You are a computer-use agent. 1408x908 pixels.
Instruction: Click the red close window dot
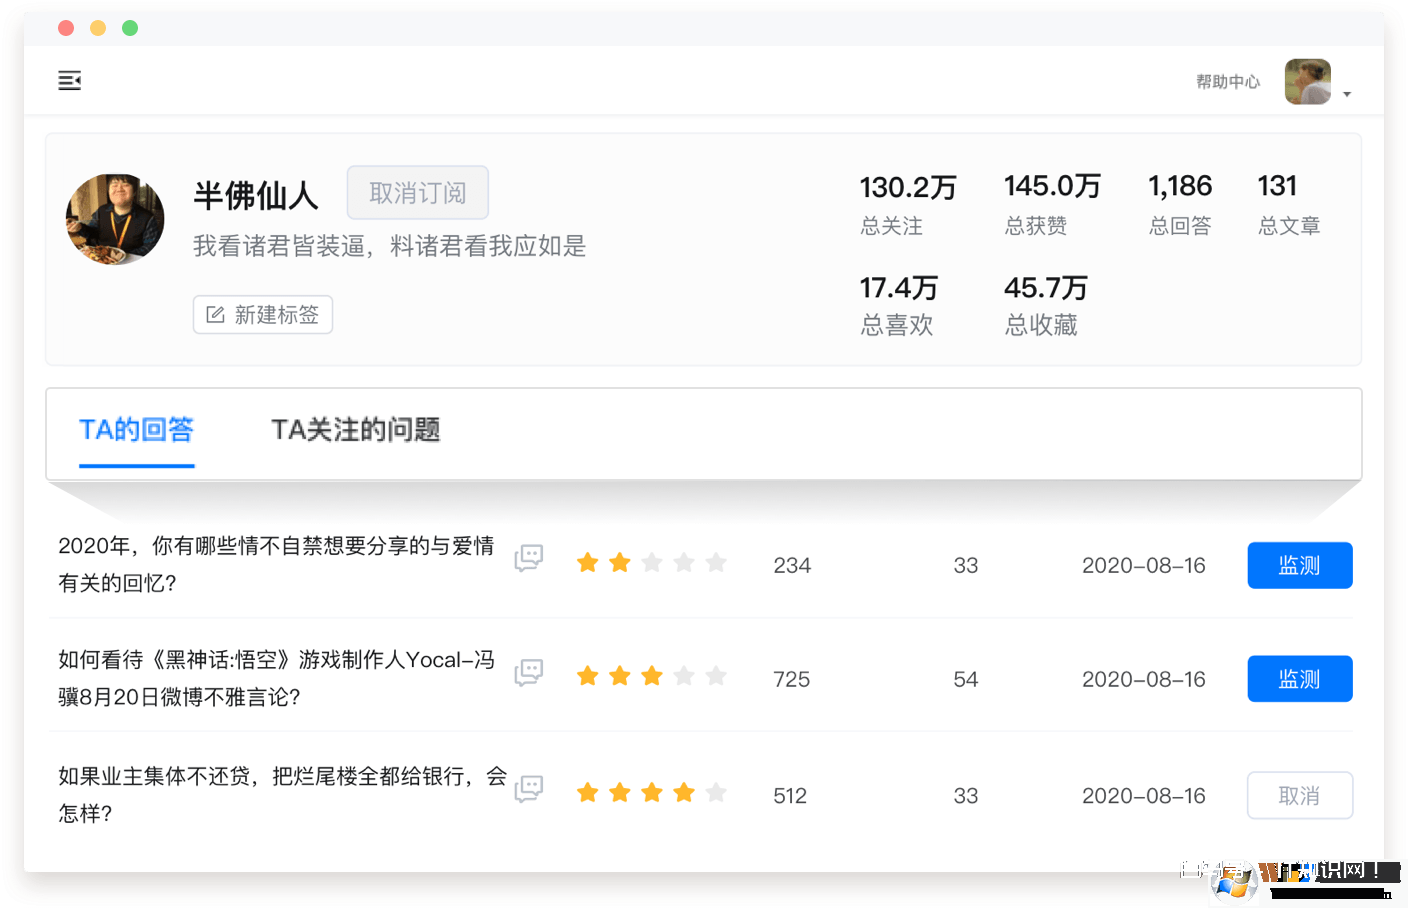(x=66, y=28)
